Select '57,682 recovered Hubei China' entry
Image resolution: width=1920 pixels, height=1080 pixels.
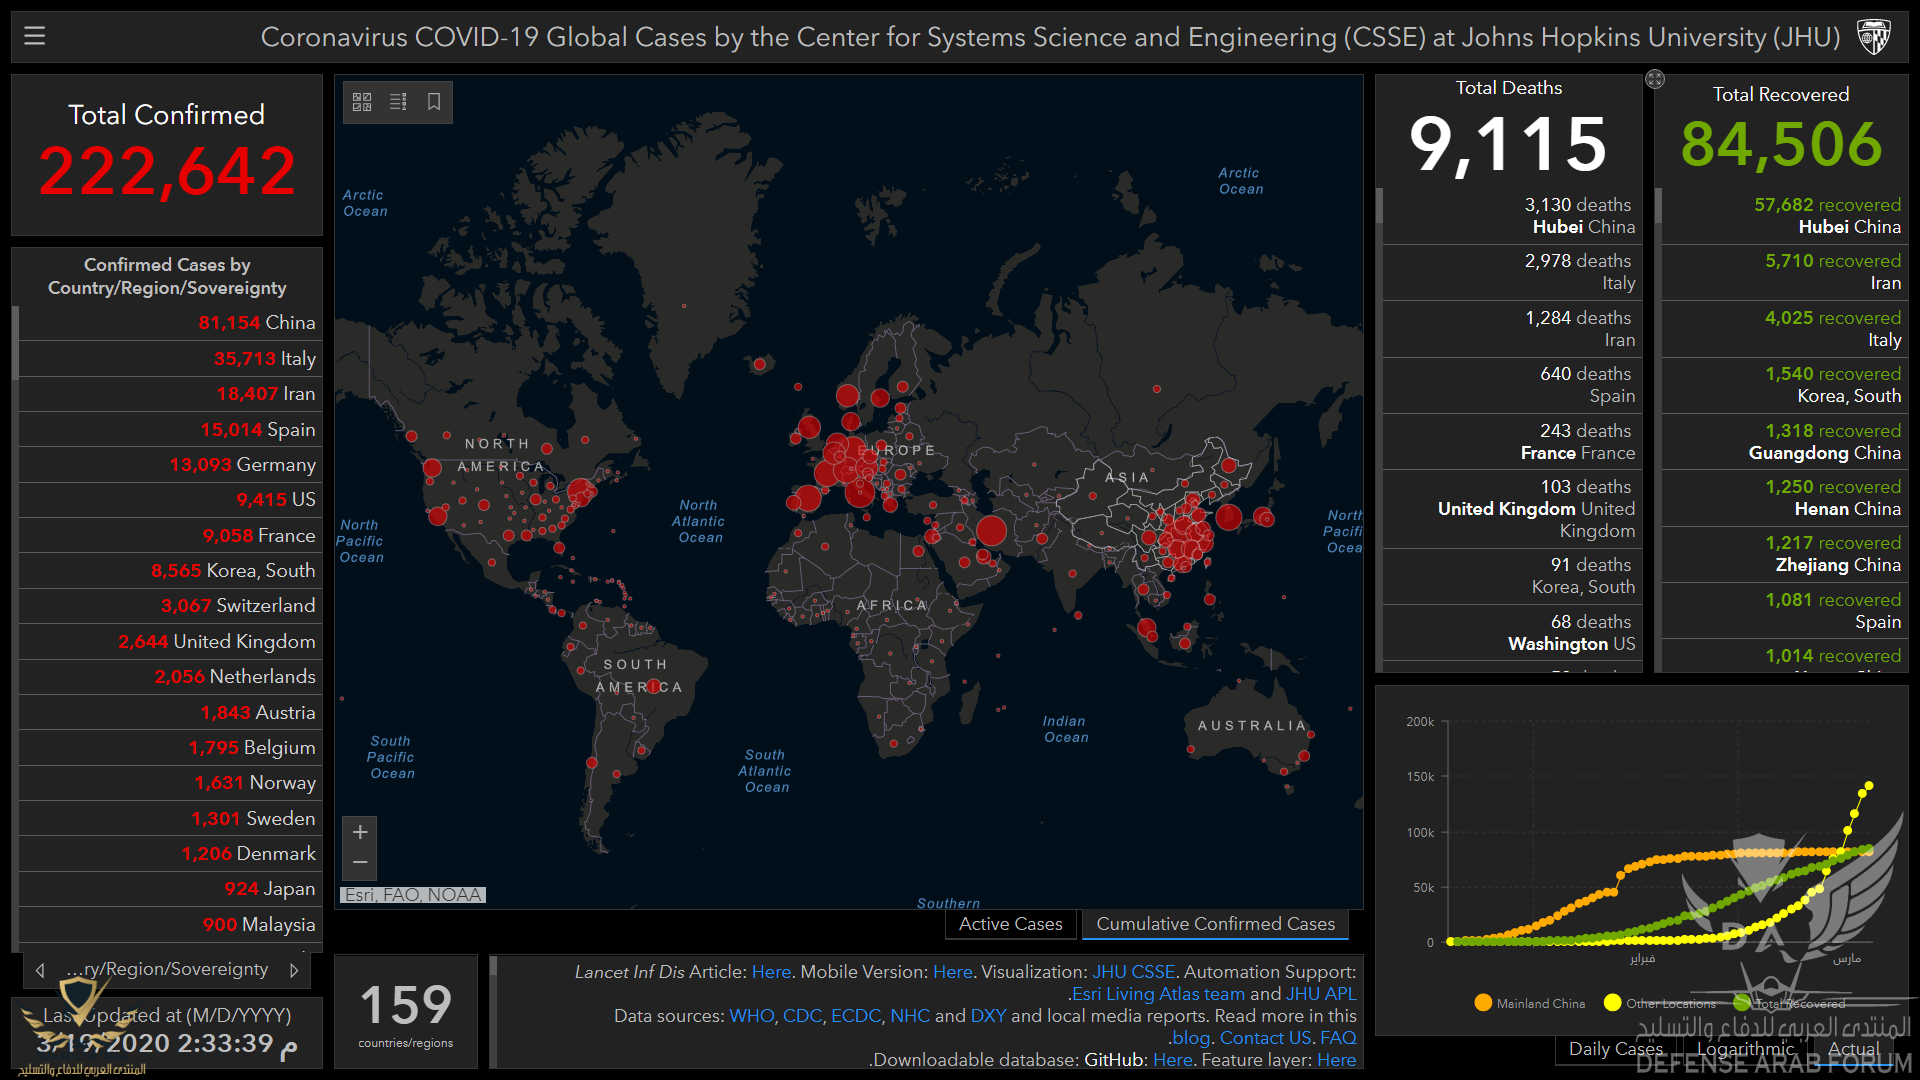click(x=1783, y=216)
